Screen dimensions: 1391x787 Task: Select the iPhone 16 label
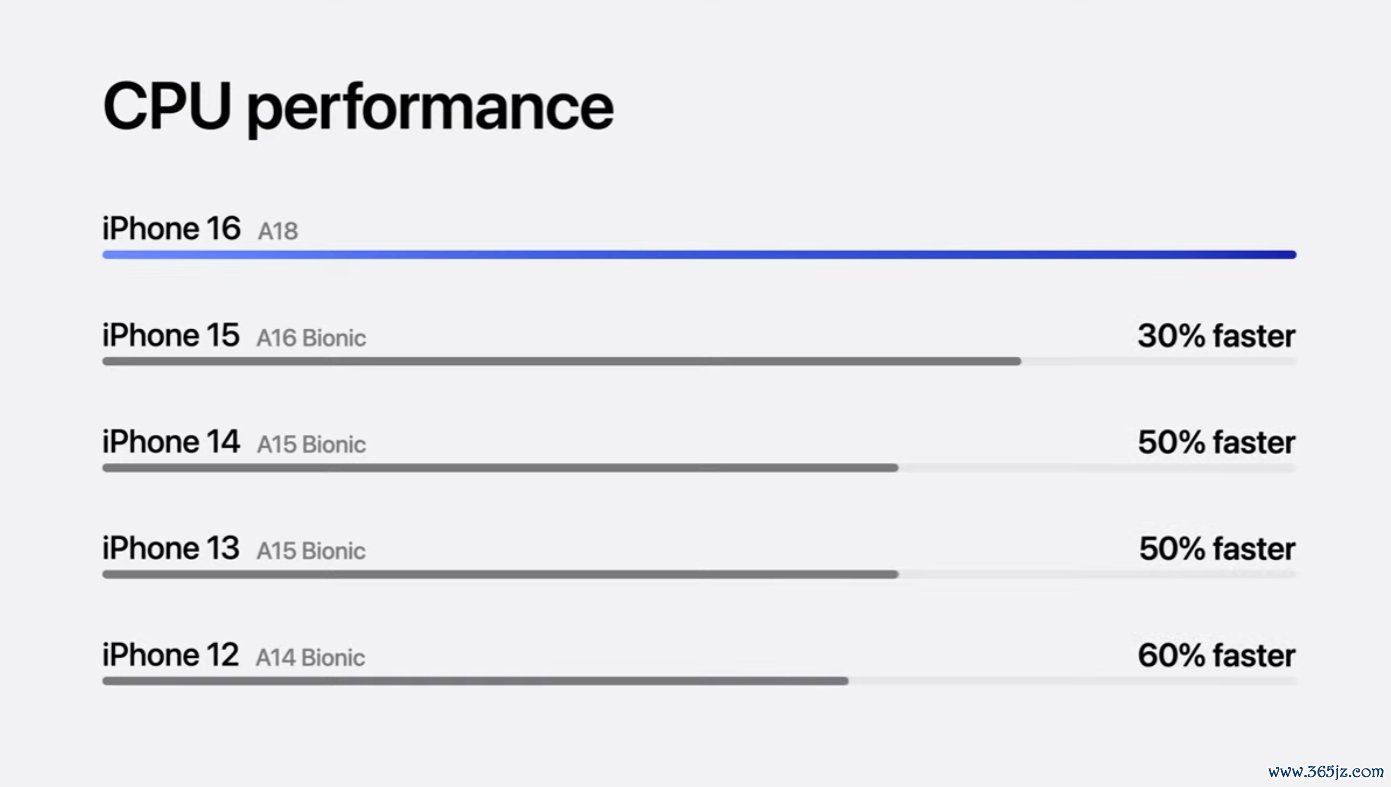pos(171,229)
